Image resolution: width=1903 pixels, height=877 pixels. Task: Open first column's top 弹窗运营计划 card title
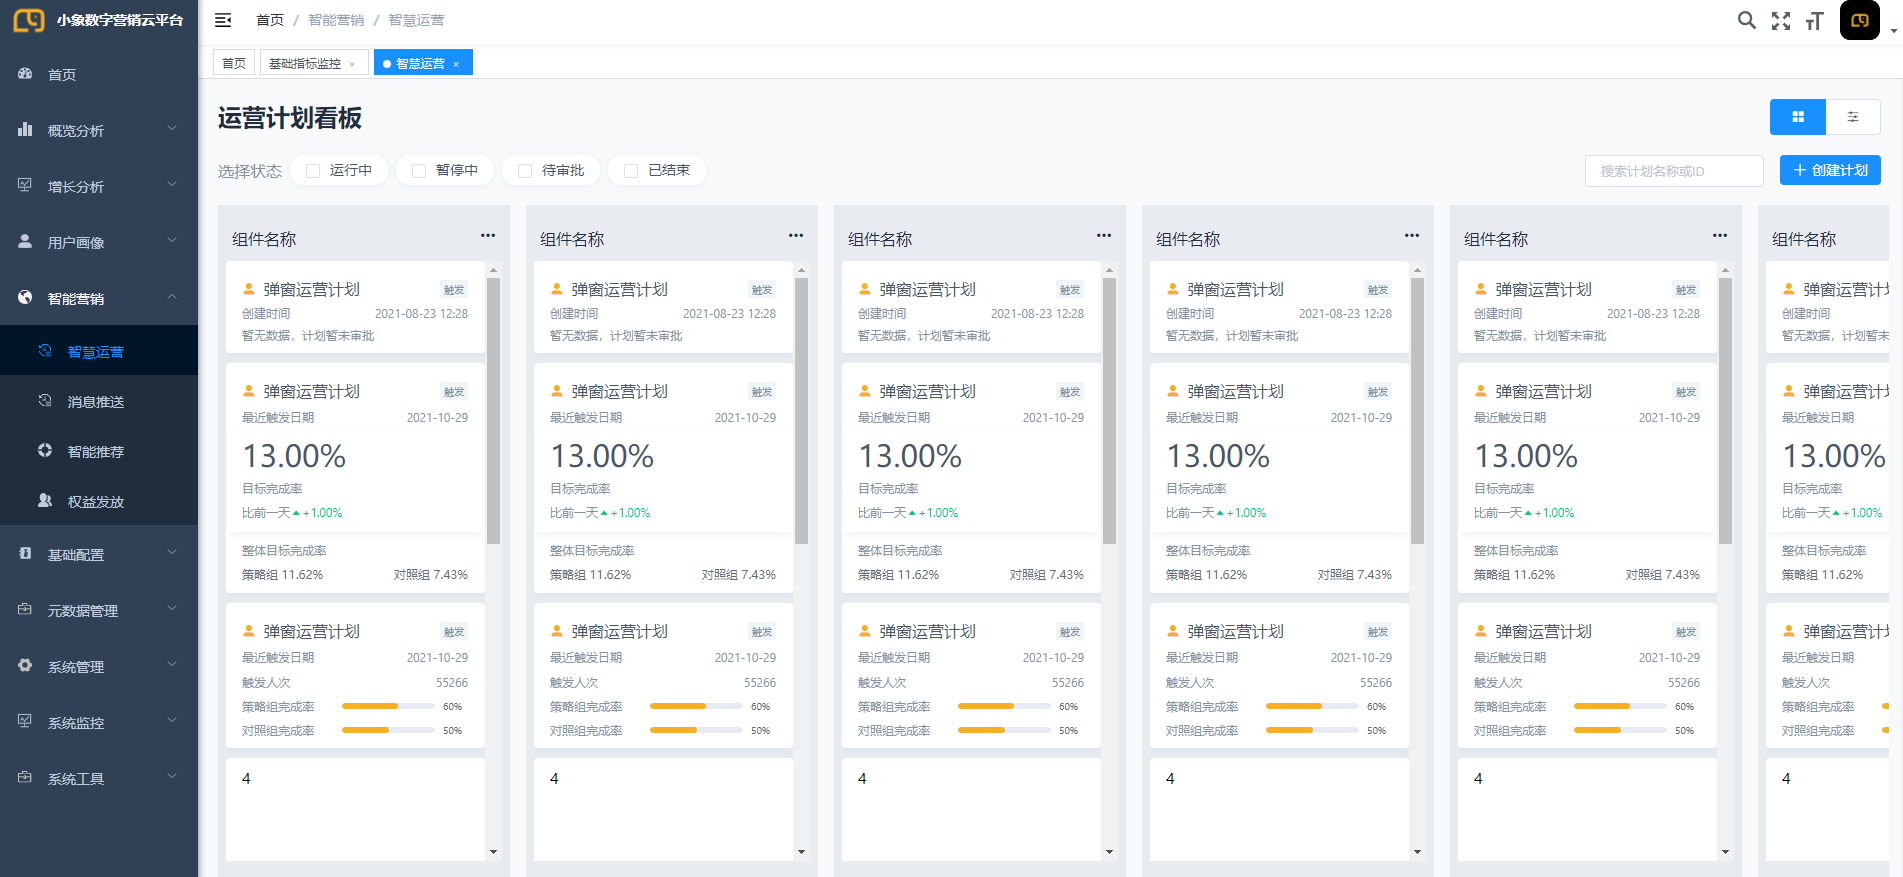[311, 289]
